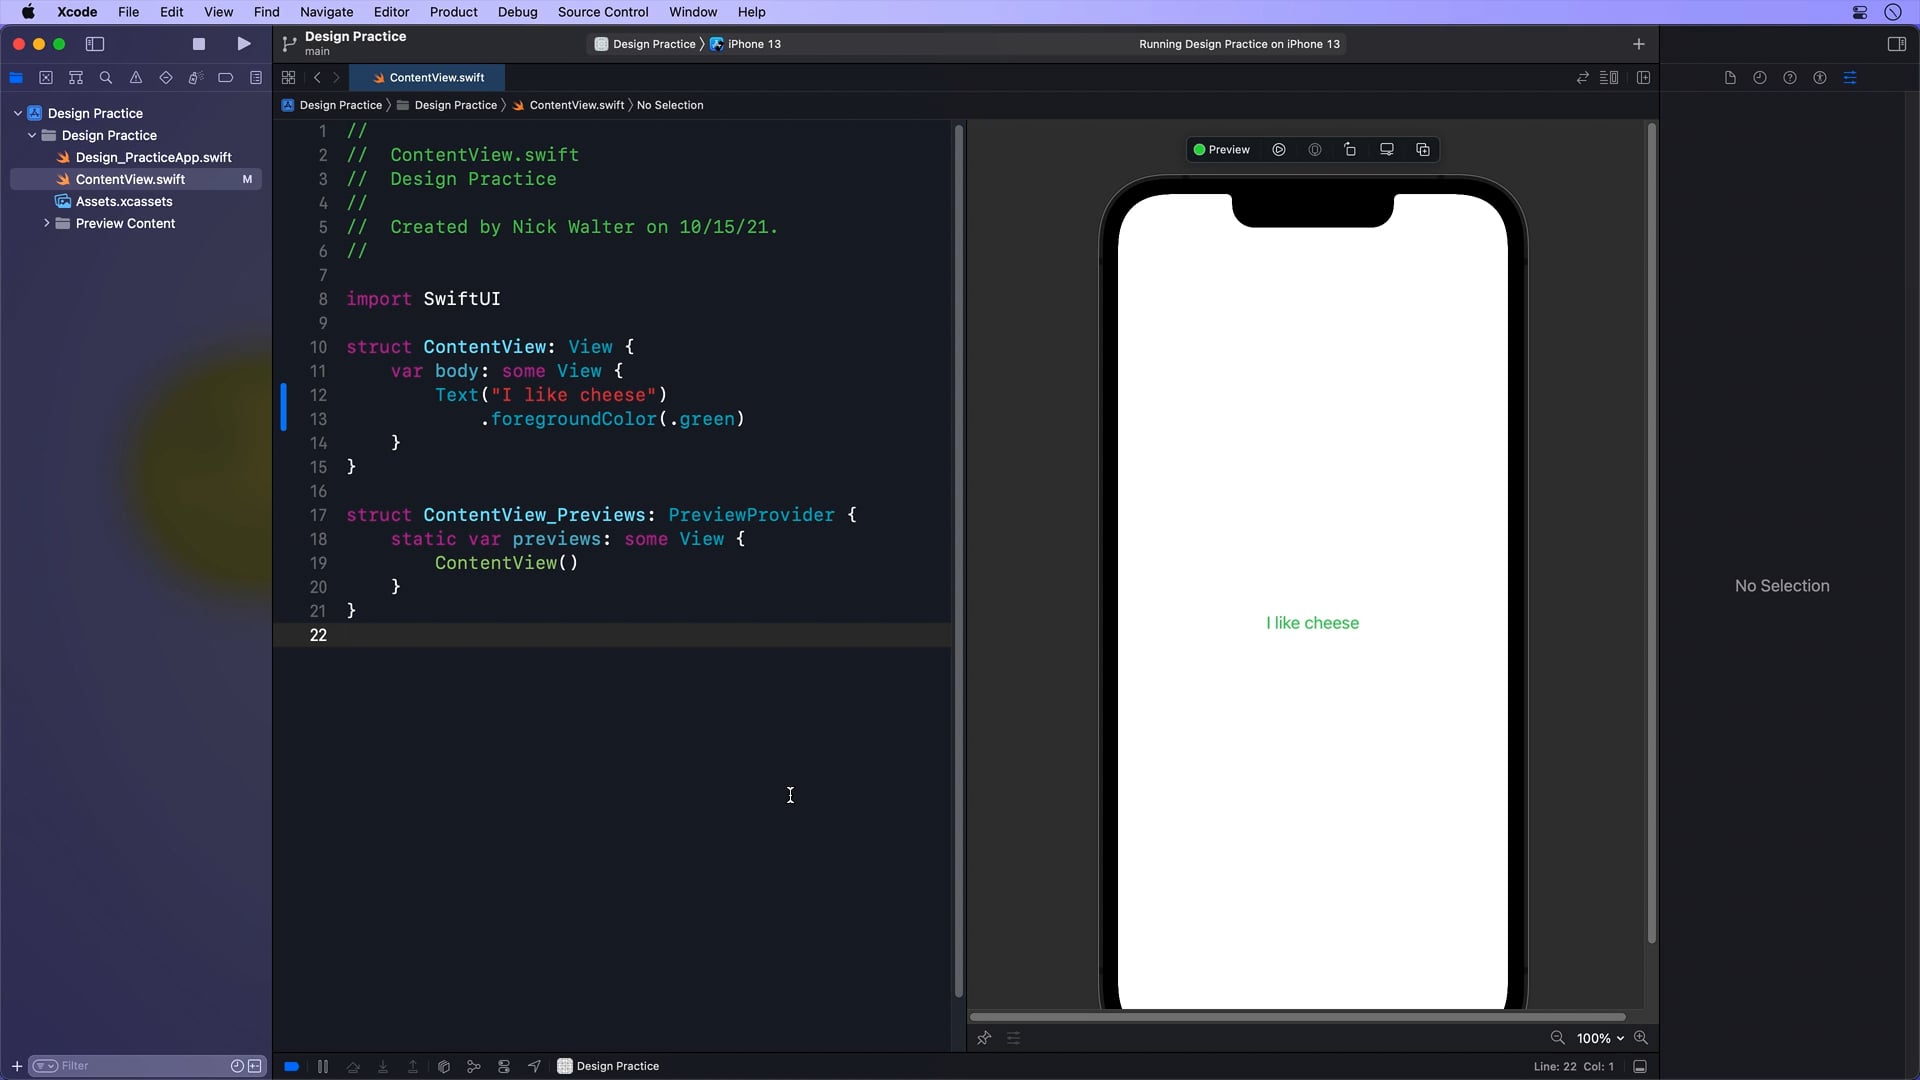Duplicate the preview
The height and width of the screenshot is (1080, 1920).
pyautogui.click(x=1423, y=150)
